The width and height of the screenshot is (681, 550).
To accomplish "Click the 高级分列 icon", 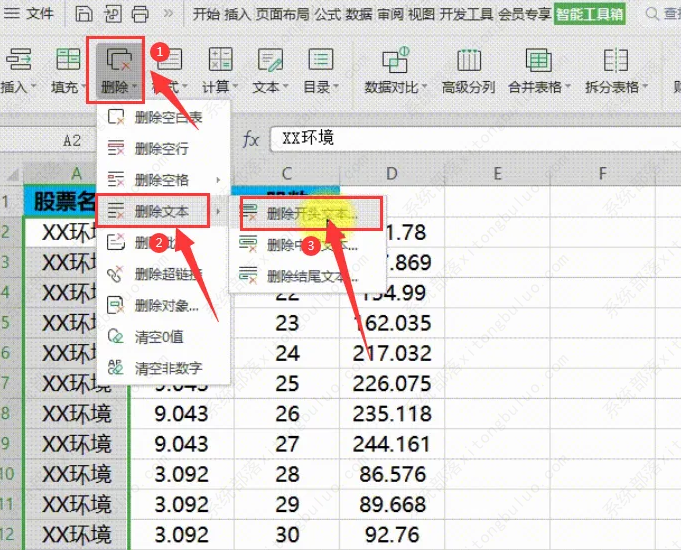I will coord(469,60).
